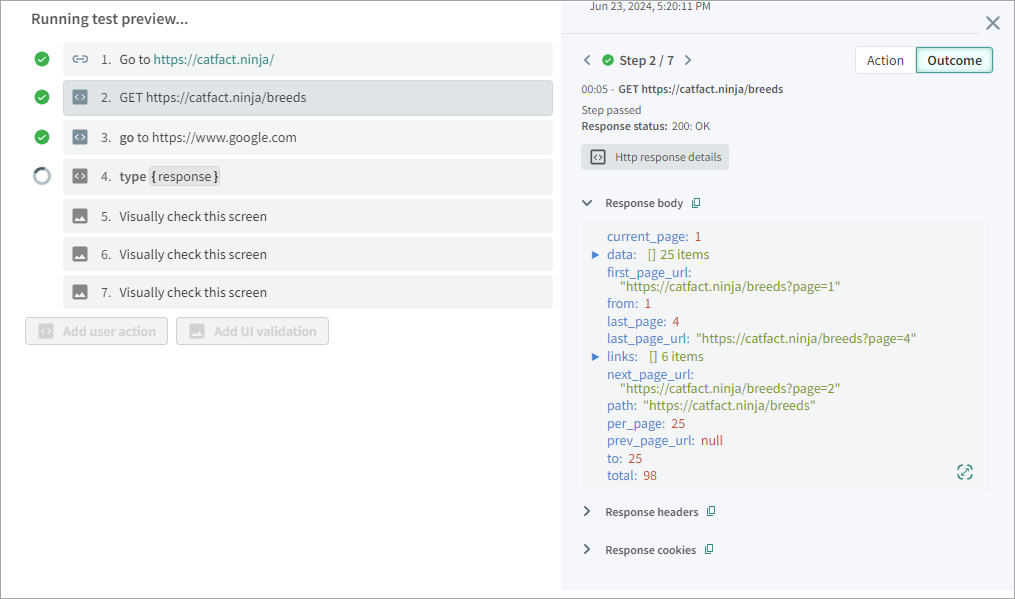
Task: Open the catfact.ninja link in step 1
Action: click(x=213, y=59)
